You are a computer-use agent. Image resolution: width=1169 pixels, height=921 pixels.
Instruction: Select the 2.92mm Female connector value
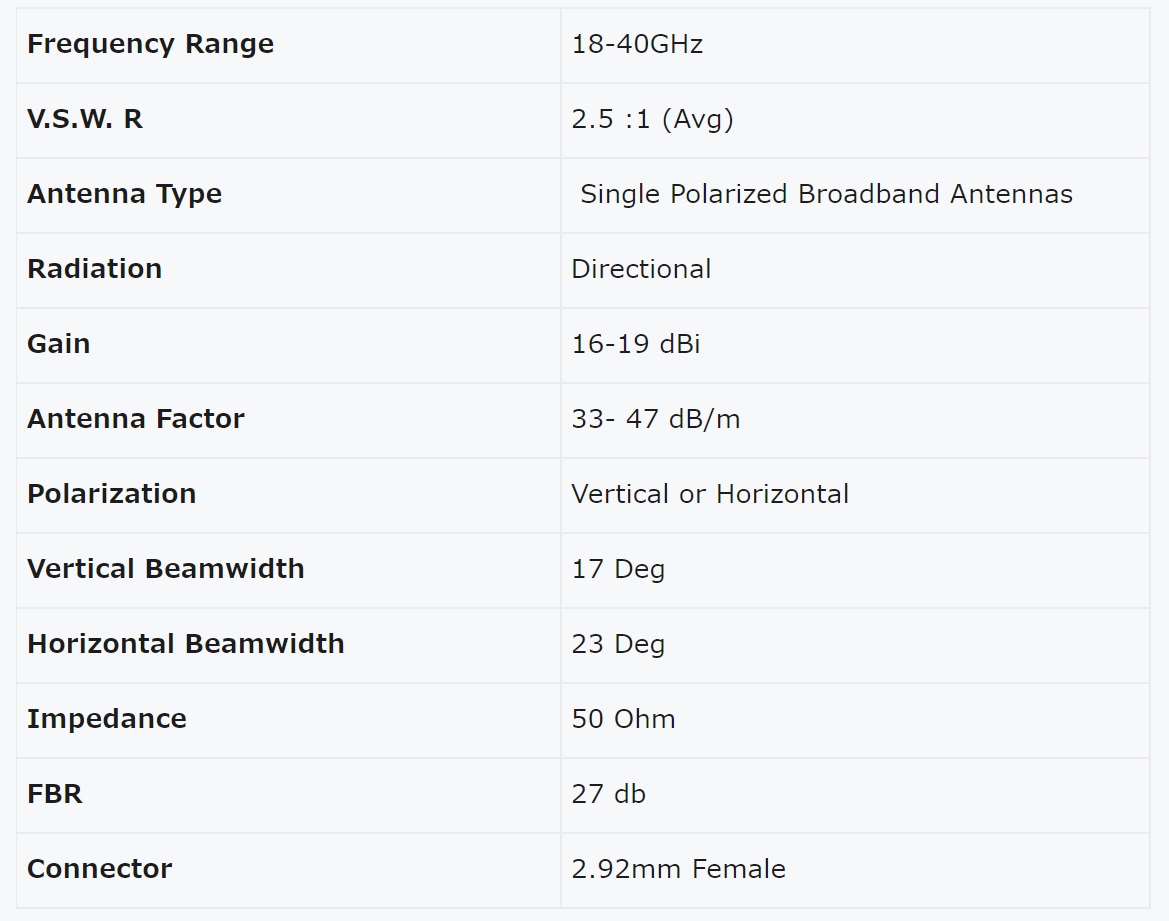678,869
